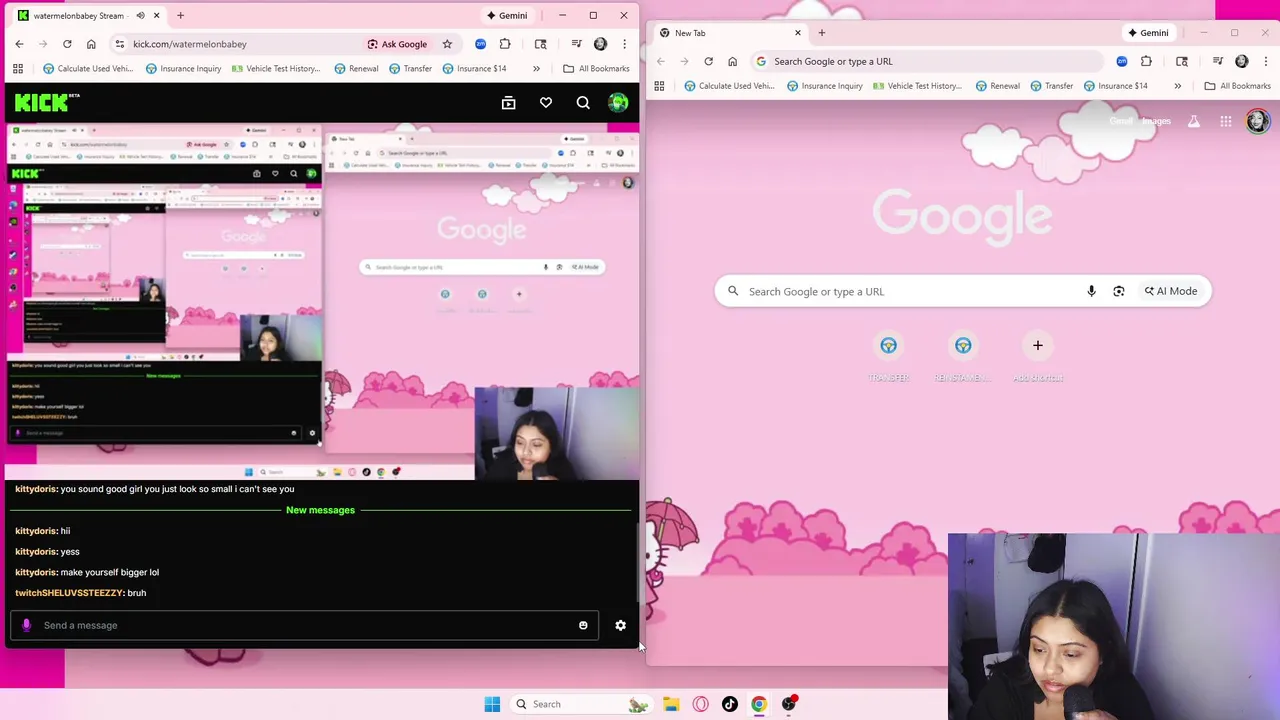Go back in the Kick window
The image size is (1280, 720).
click(19, 44)
